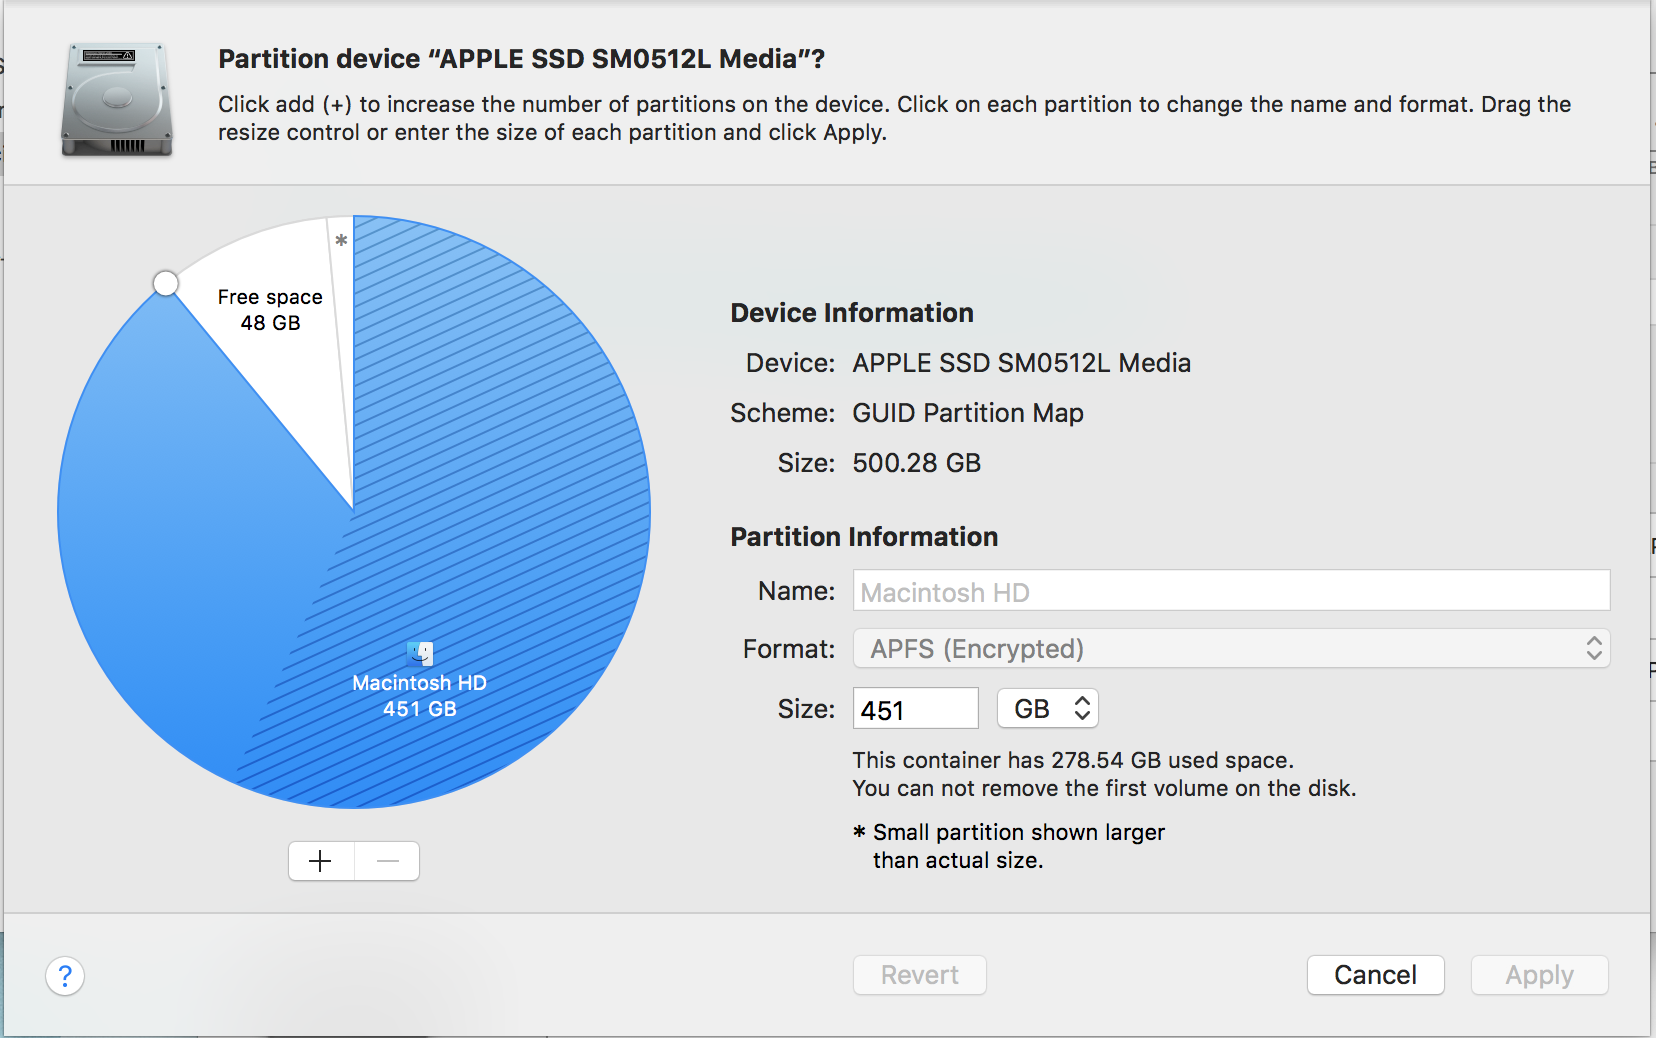Select the Free space 48 GB slice
The width and height of the screenshot is (1656, 1038).
270,310
